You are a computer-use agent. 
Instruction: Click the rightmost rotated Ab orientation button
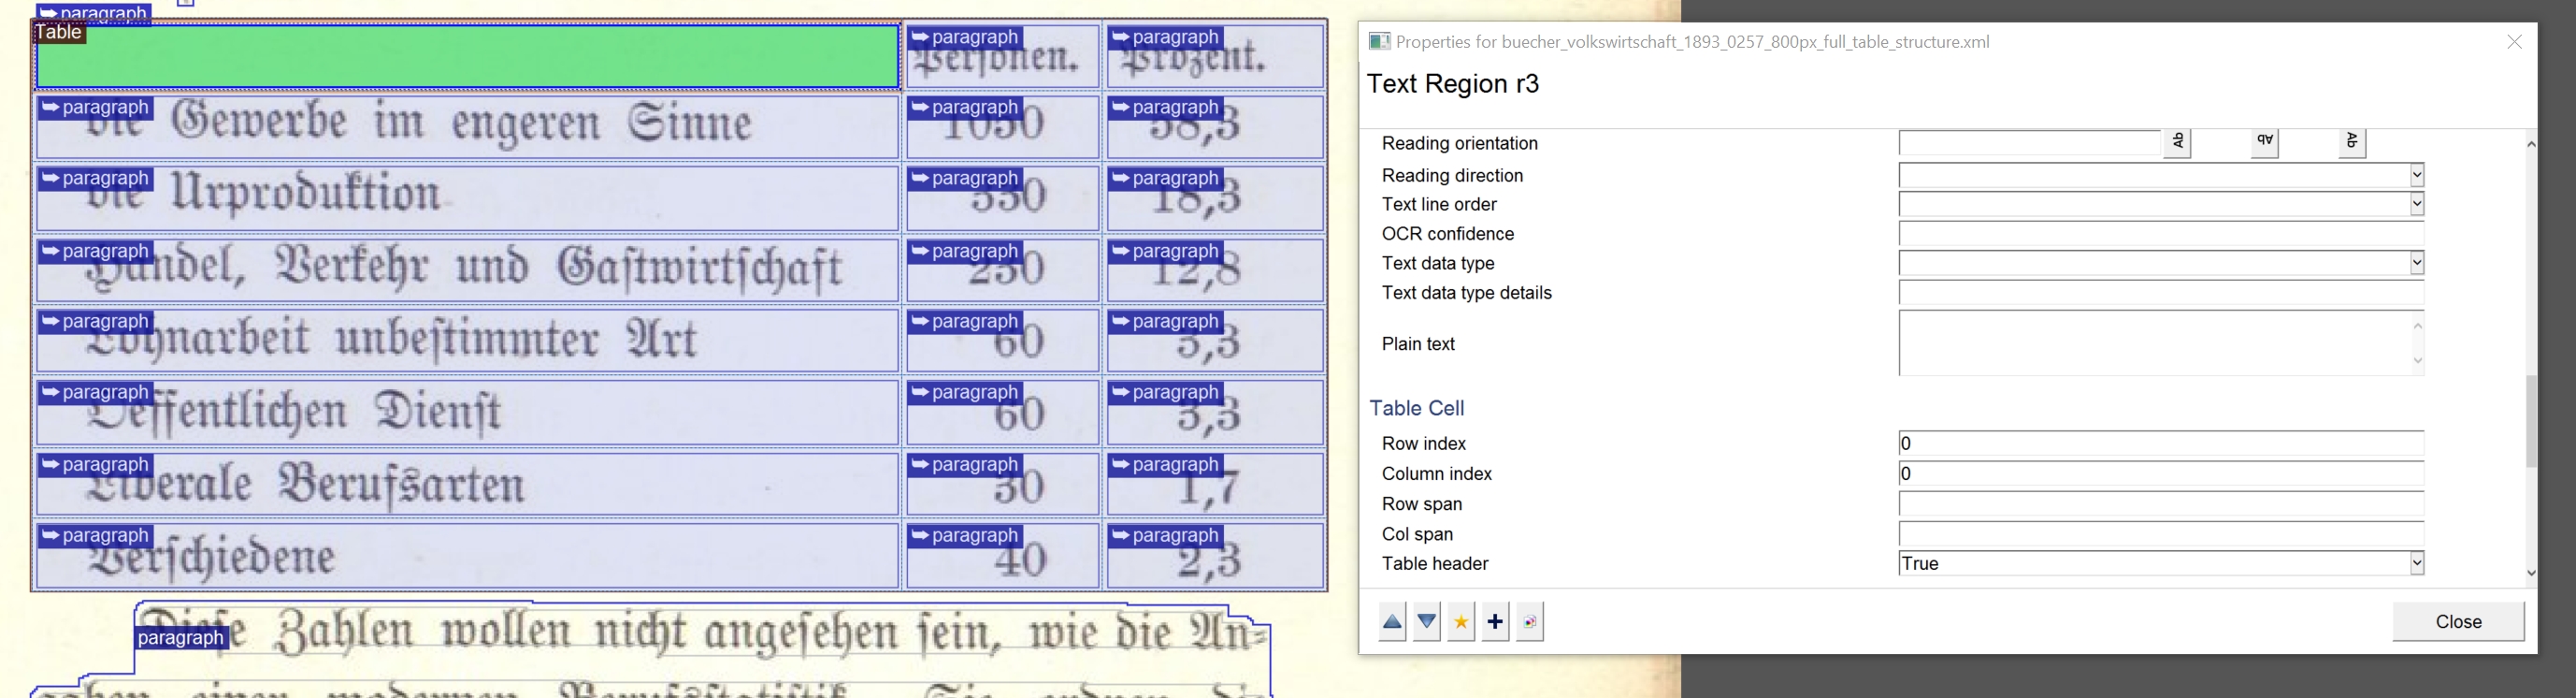coord(2352,143)
